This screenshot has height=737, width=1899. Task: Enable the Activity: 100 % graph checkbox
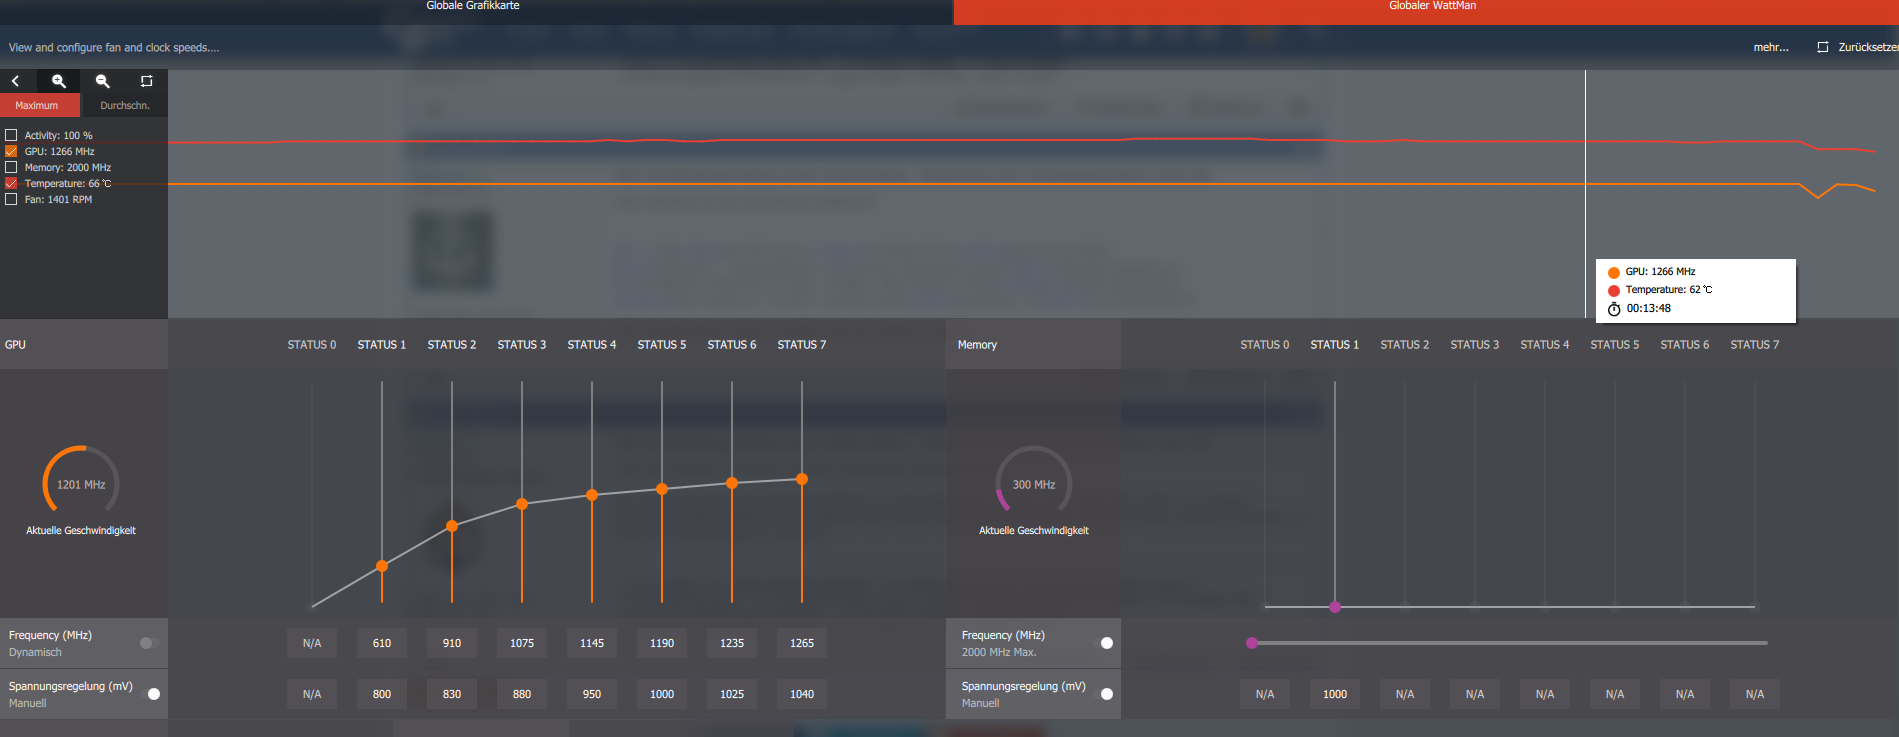click(x=11, y=135)
